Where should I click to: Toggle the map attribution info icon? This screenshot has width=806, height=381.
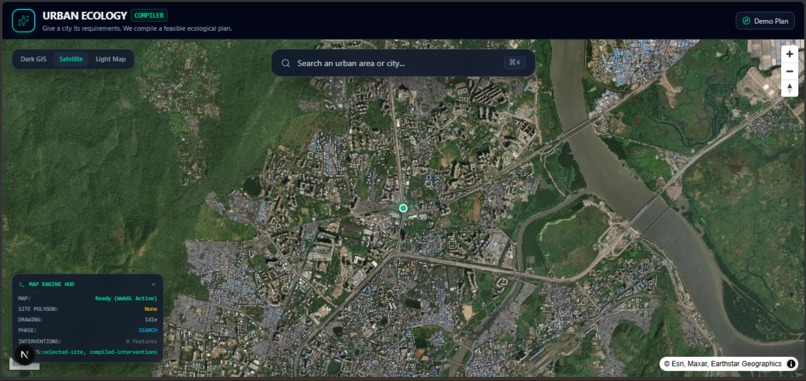tap(791, 364)
